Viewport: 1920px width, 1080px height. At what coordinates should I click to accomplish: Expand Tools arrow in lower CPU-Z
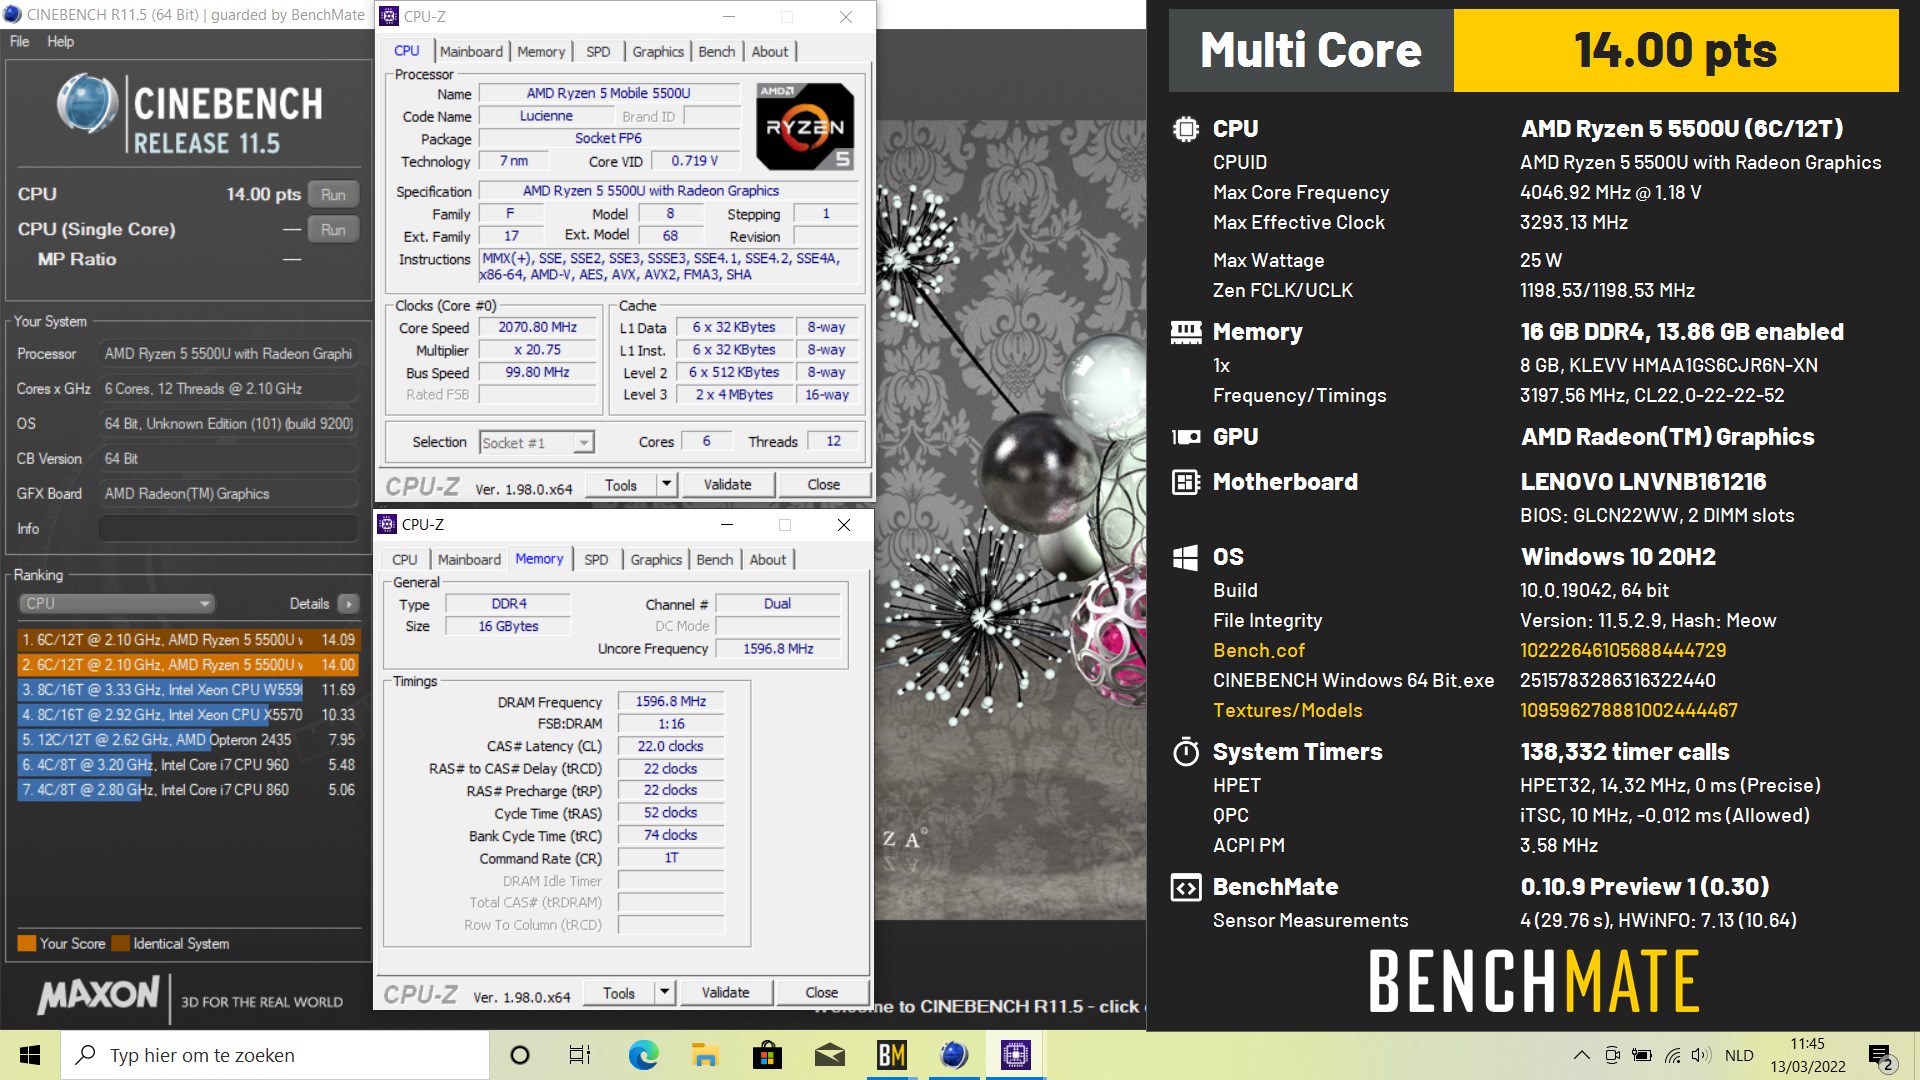[x=665, y=993]
